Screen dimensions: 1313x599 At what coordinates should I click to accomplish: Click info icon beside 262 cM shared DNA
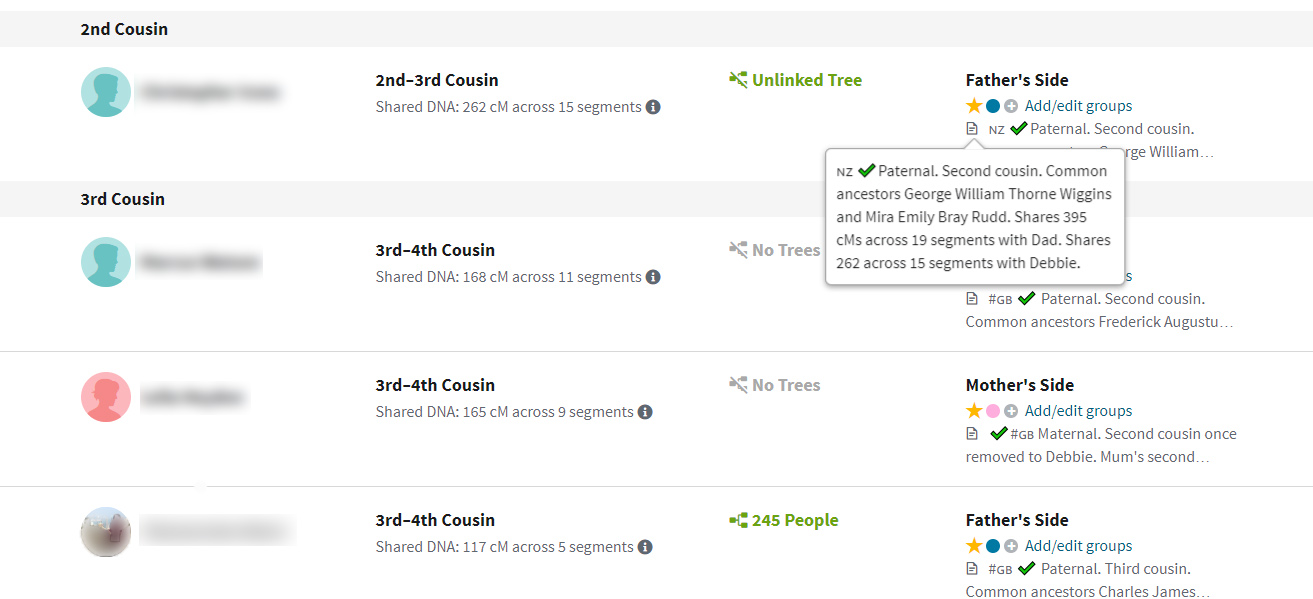coord(653,107)
